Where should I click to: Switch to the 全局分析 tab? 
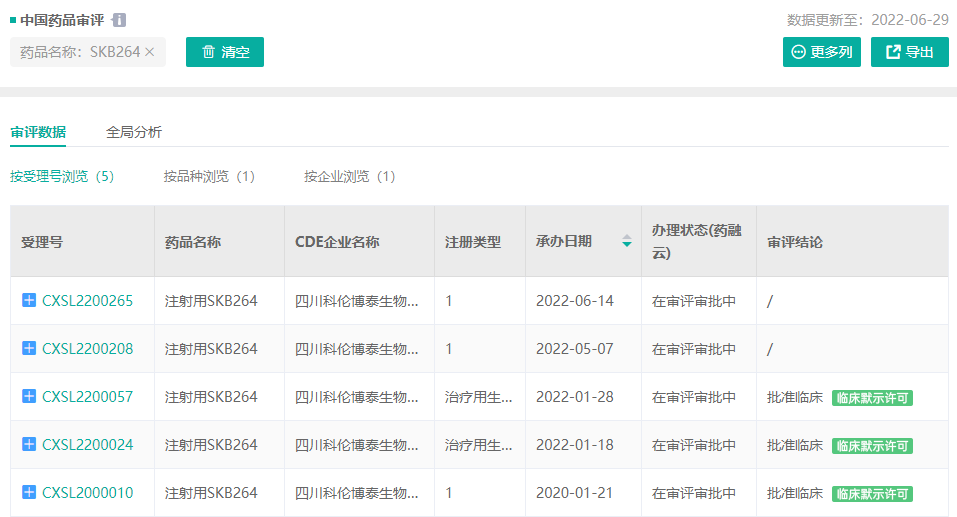tap(134, 132)
